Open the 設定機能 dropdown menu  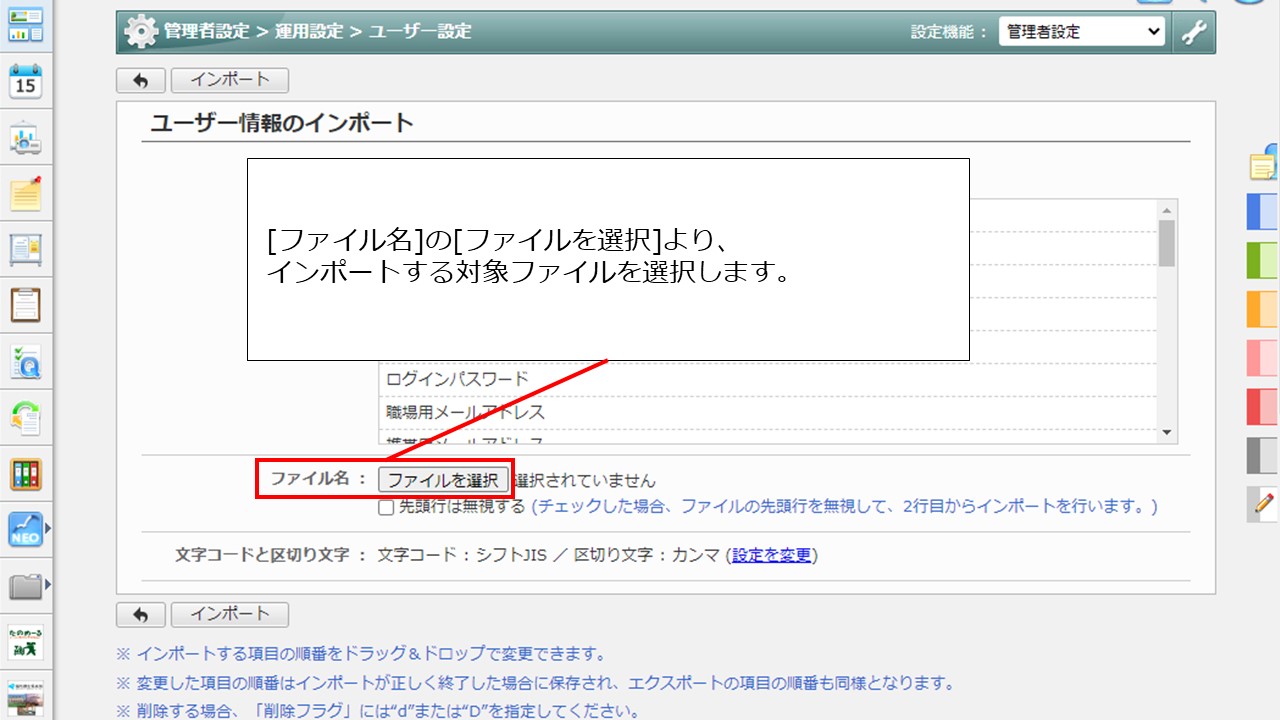(x=1082, y=32)
